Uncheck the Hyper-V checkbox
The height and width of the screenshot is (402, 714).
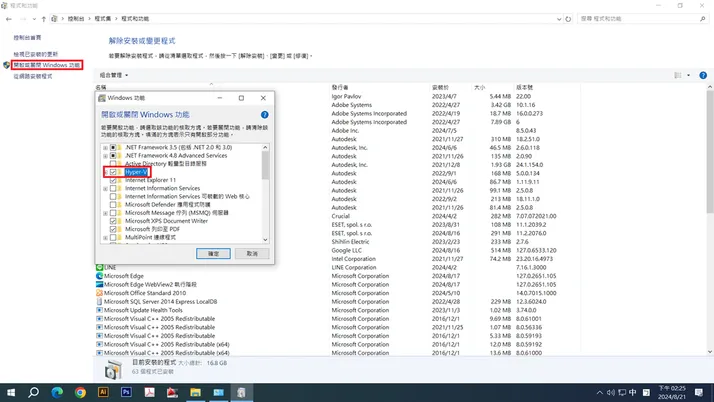coord(113,172)
